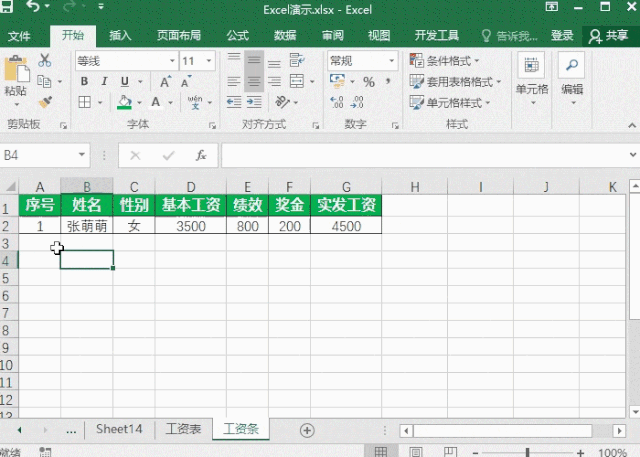Screen dimensions: 640x457
Task: Click the Copy icon
Action: tap(44, 82)
